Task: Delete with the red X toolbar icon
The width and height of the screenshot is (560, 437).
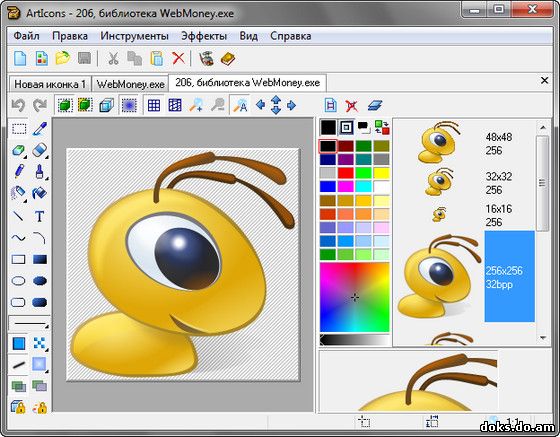Action: tap(178, 58)
